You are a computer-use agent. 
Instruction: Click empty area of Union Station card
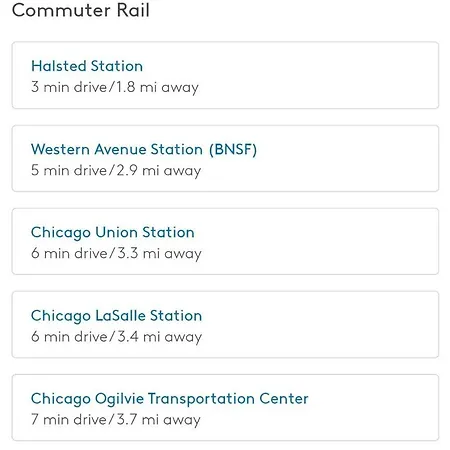click(x=317, y=242)
